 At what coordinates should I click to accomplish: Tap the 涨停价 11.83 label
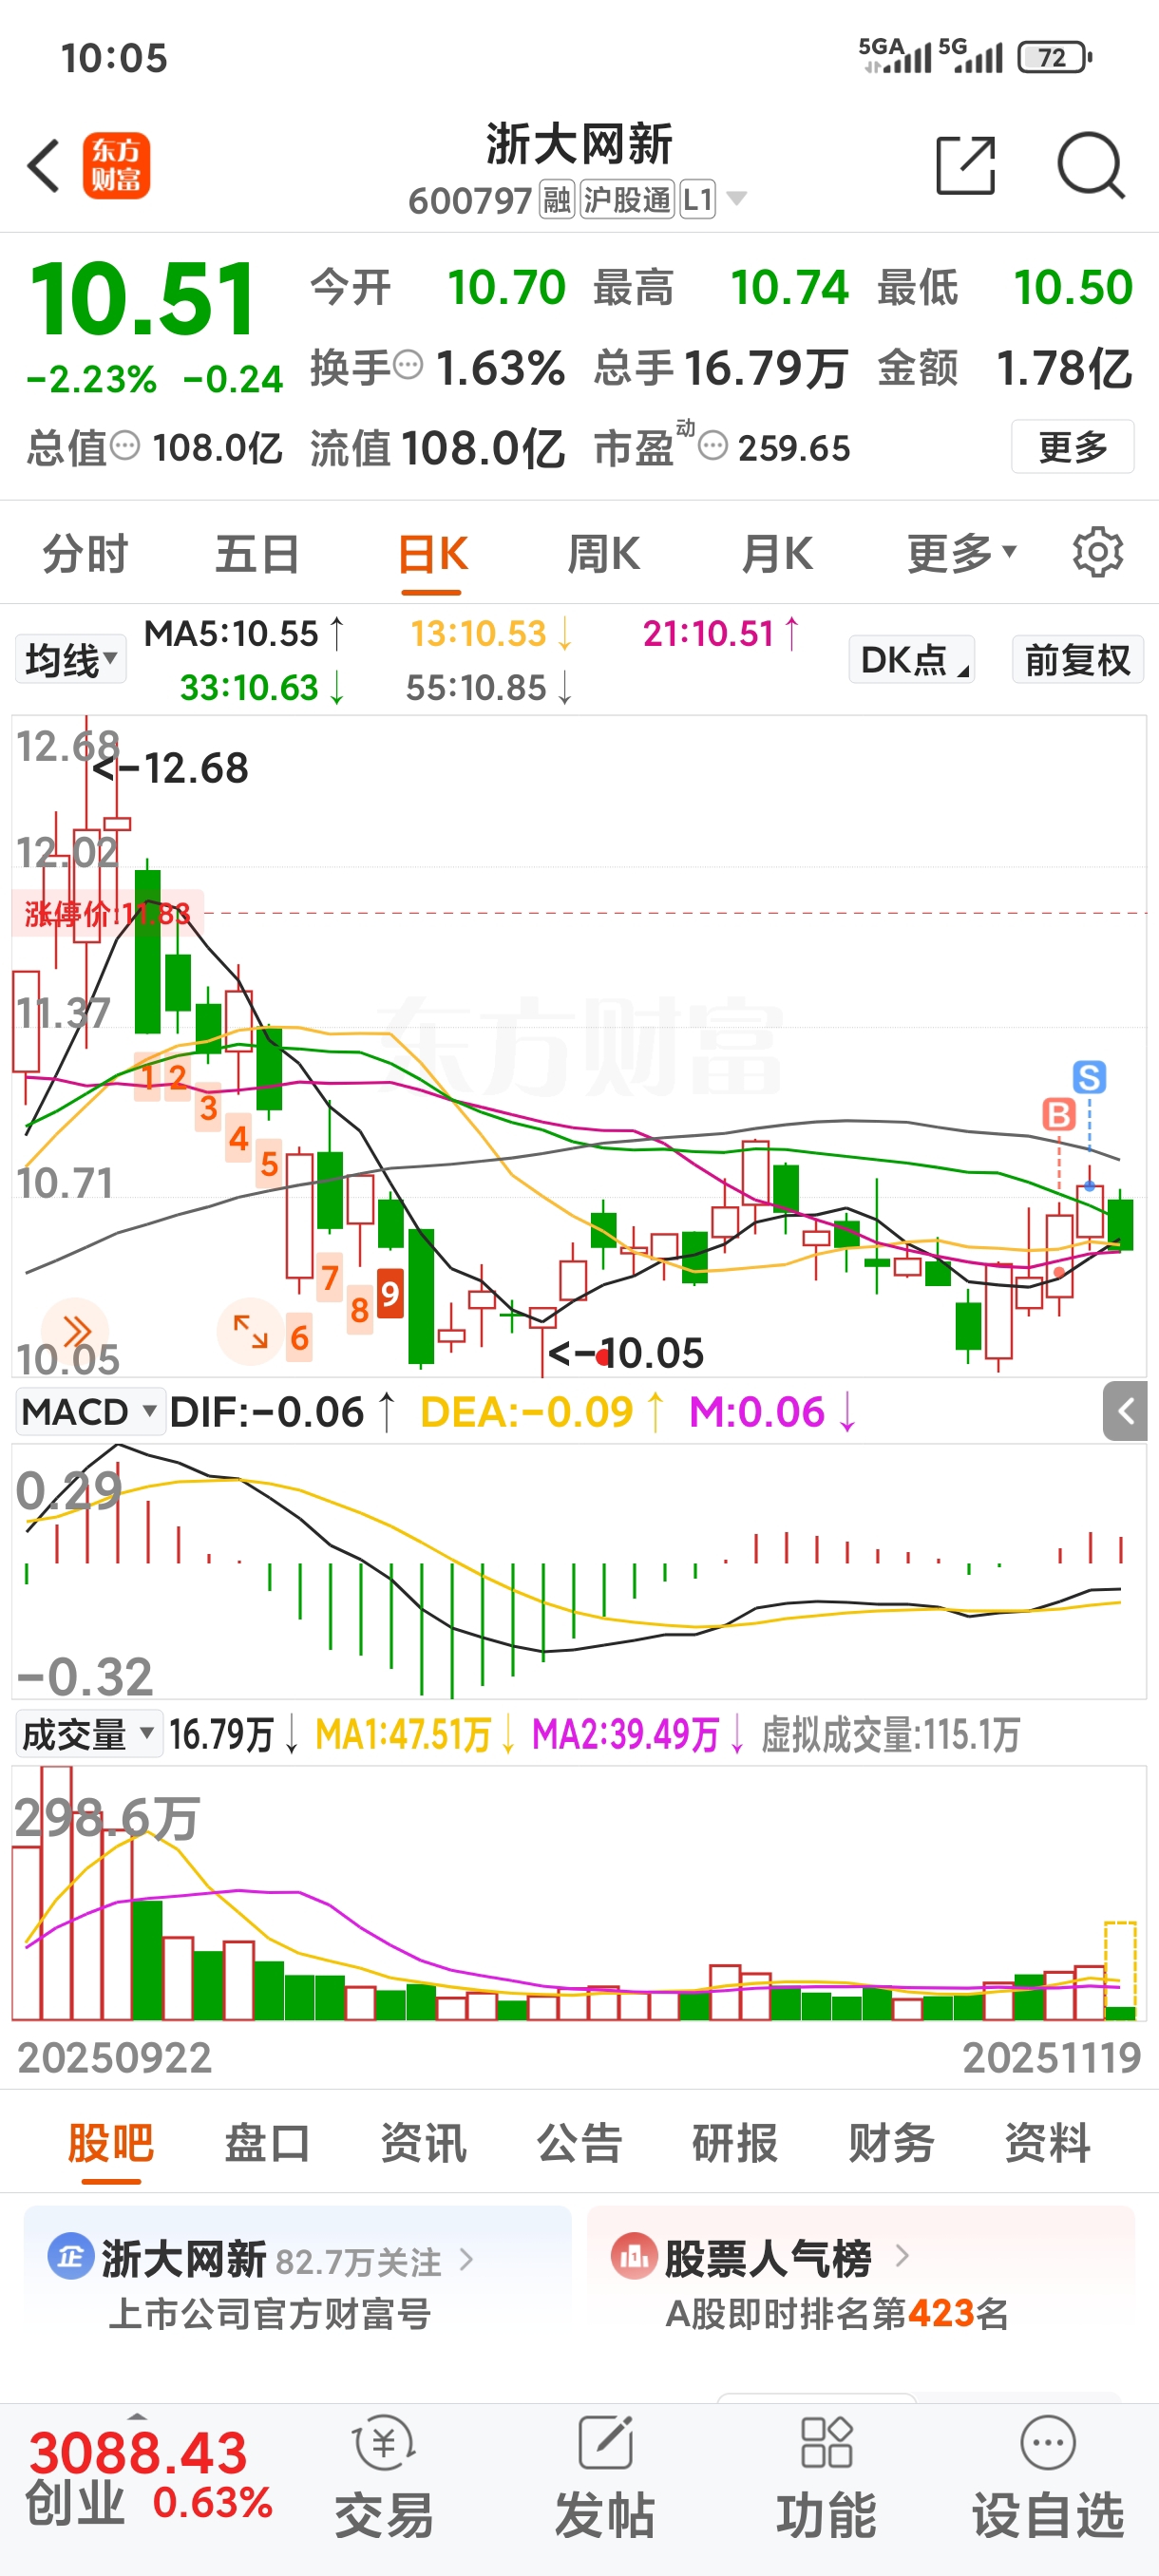[107, 912]
